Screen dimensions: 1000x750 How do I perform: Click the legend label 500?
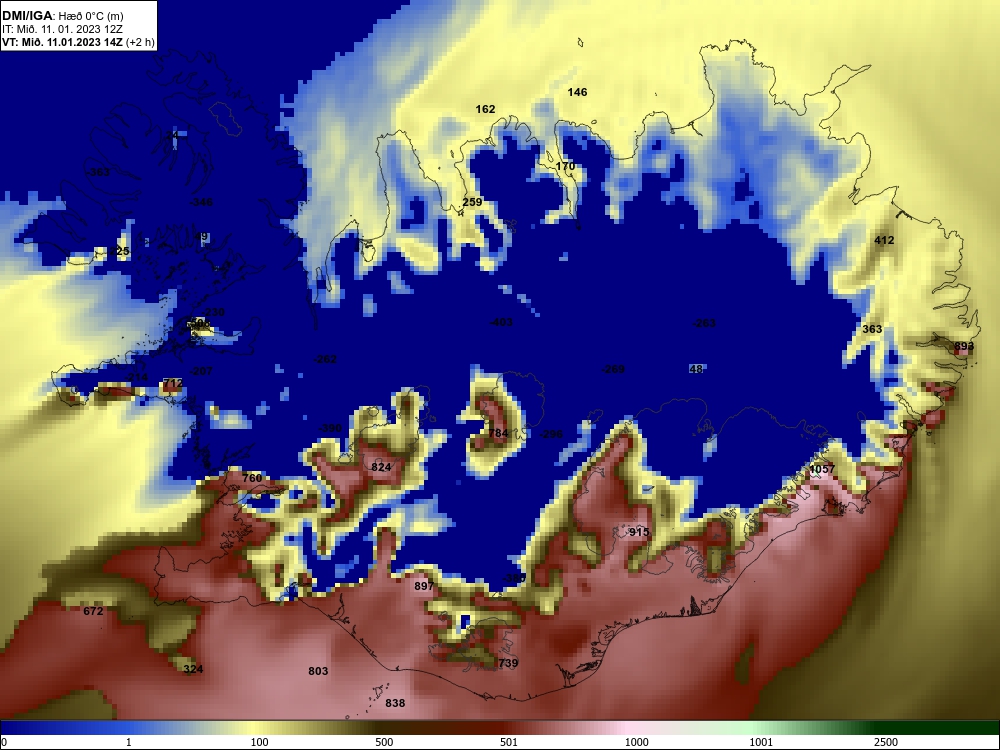pyautogui.click(x=384, y=742)
